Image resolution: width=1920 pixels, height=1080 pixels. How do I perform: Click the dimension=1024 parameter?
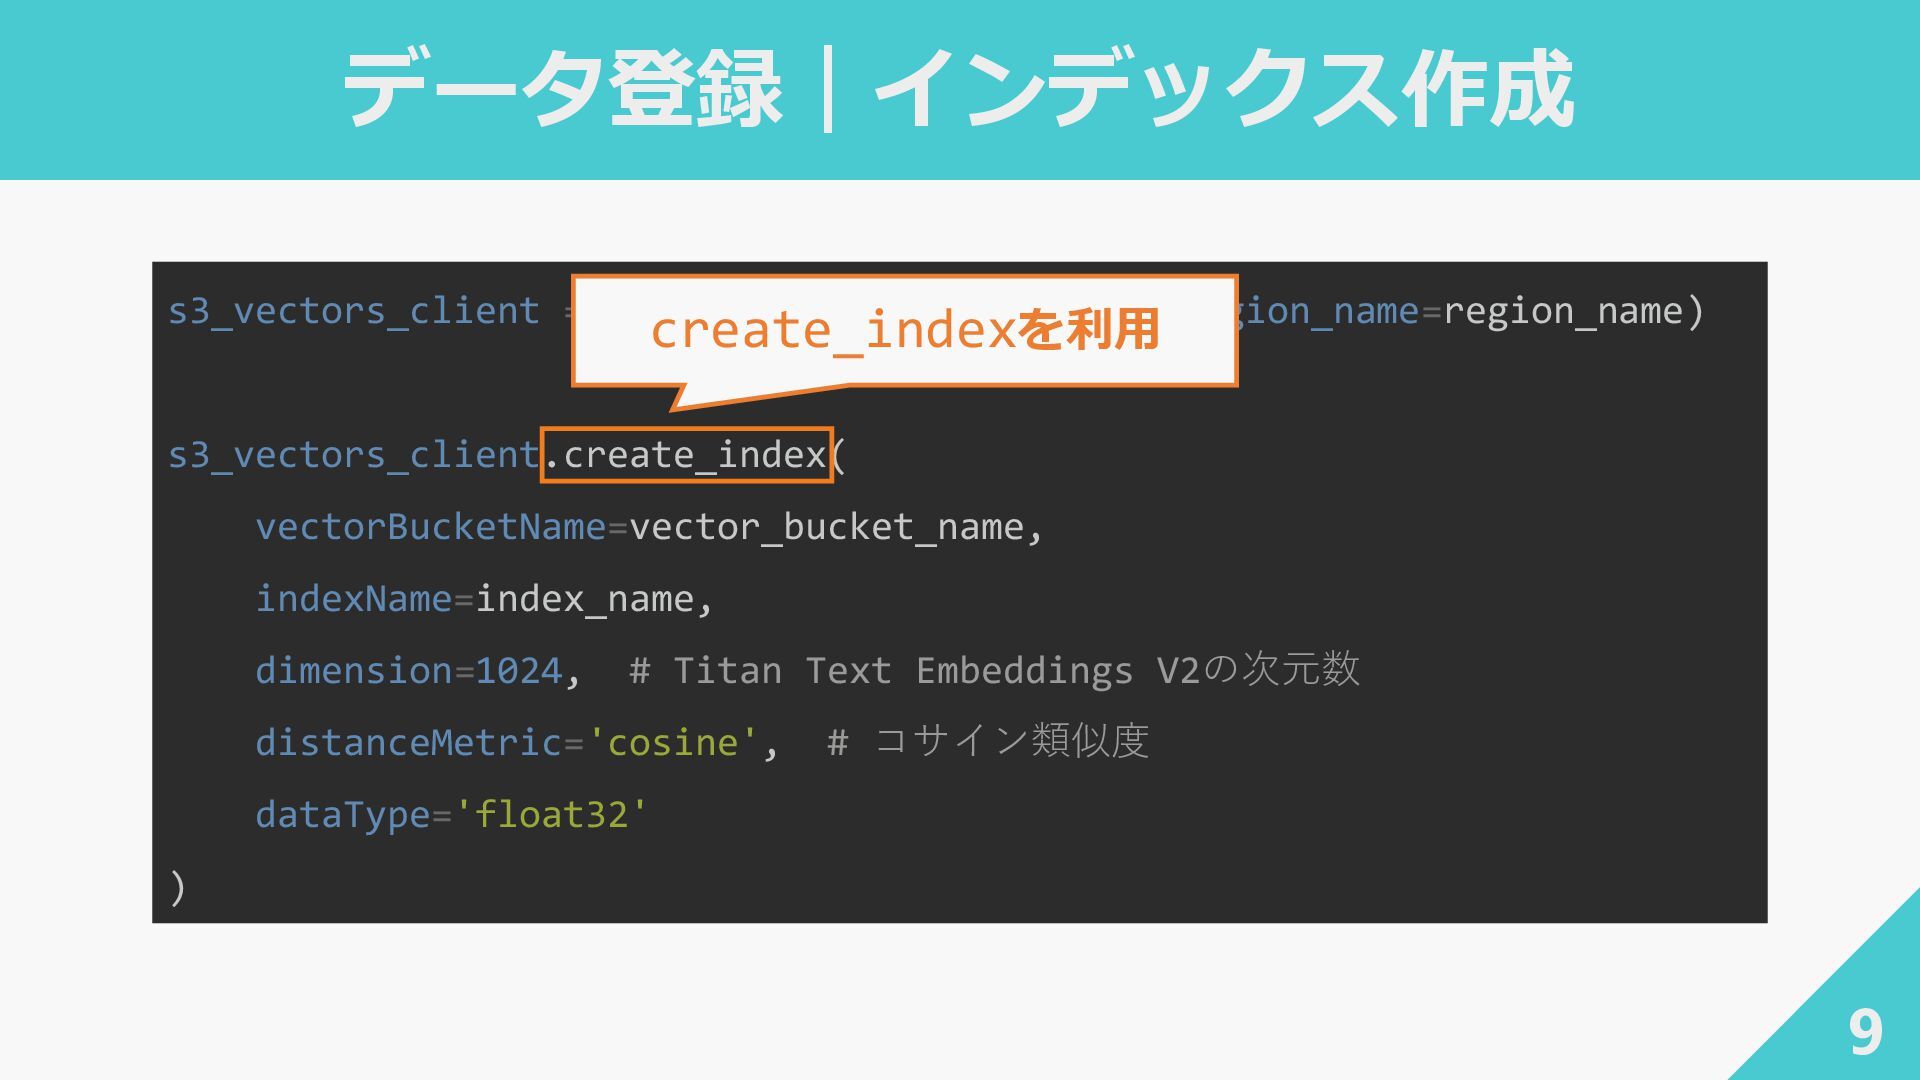tap(409, 671)
